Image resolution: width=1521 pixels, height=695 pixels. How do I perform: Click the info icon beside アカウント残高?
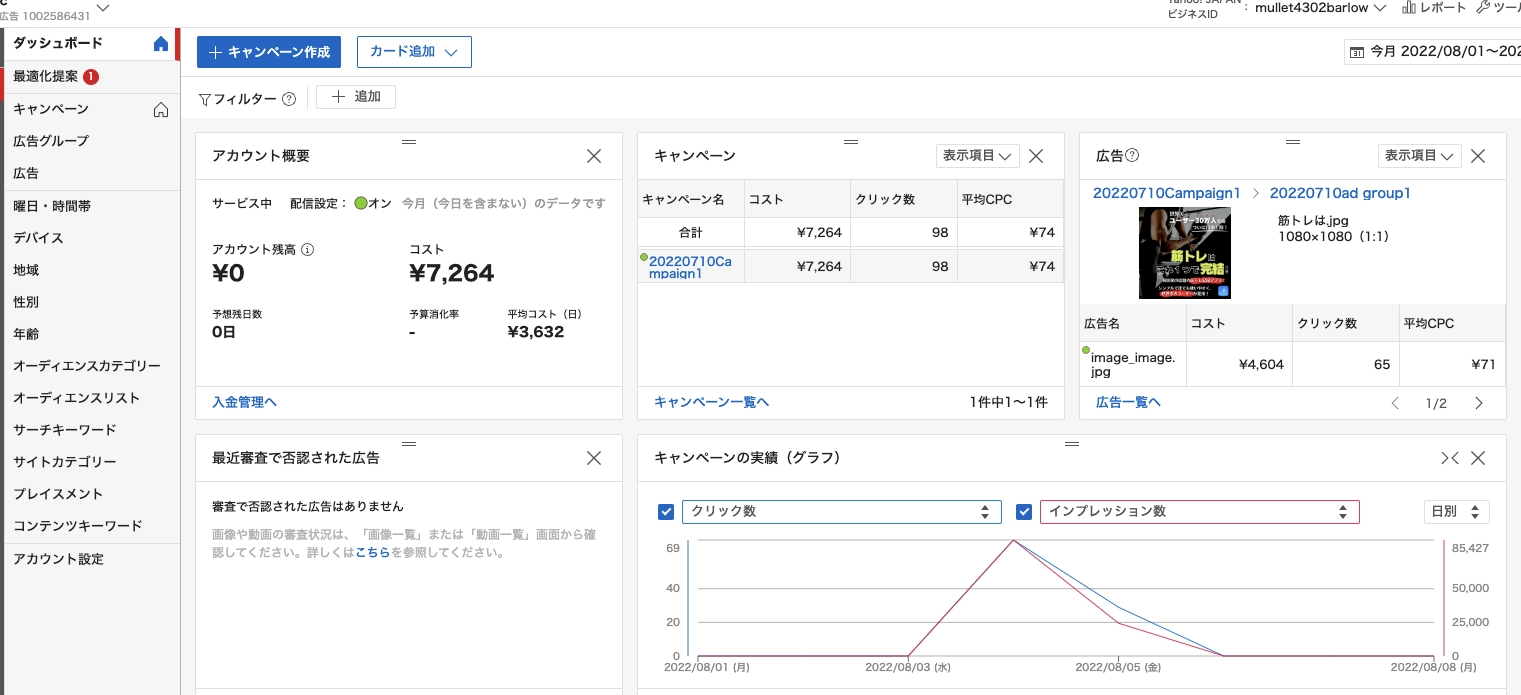click(308, 250)
